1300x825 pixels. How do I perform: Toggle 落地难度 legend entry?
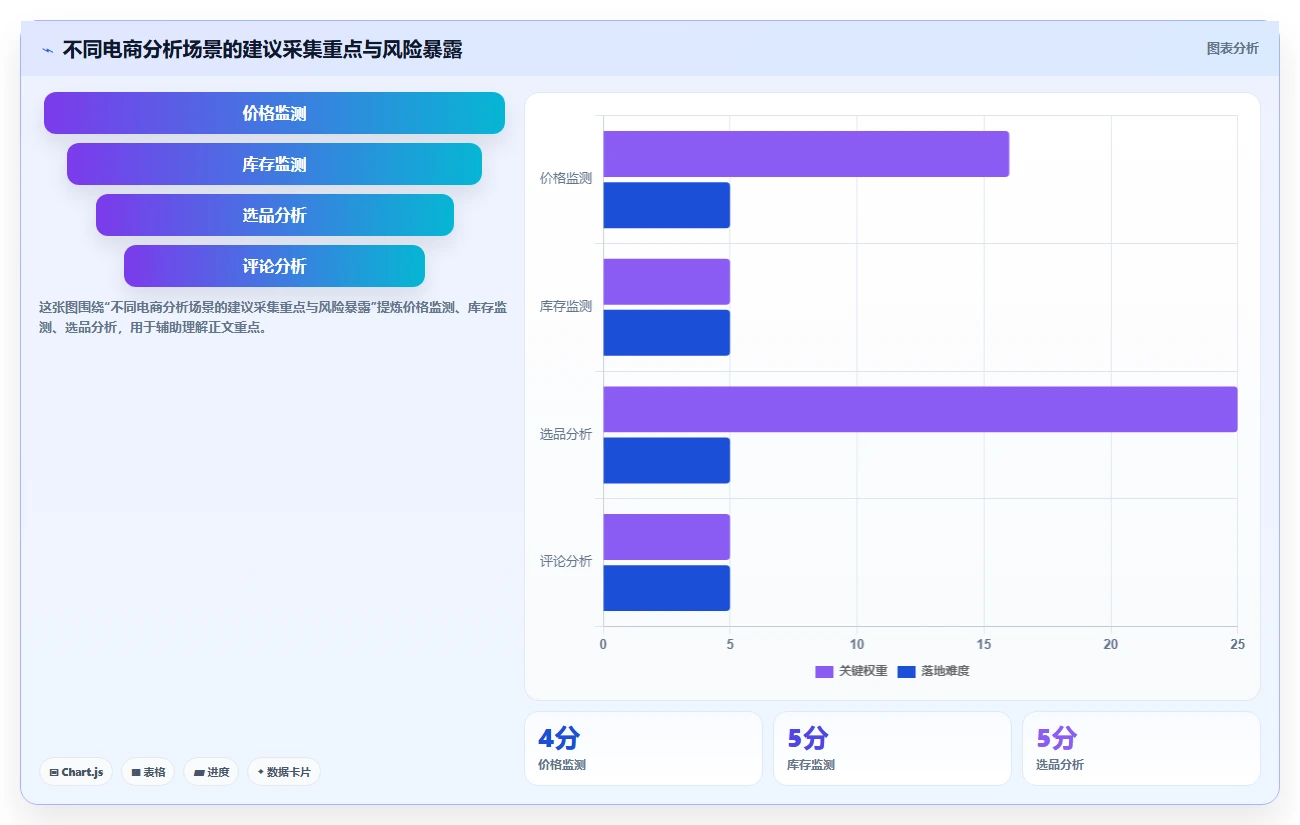point(934,671)
